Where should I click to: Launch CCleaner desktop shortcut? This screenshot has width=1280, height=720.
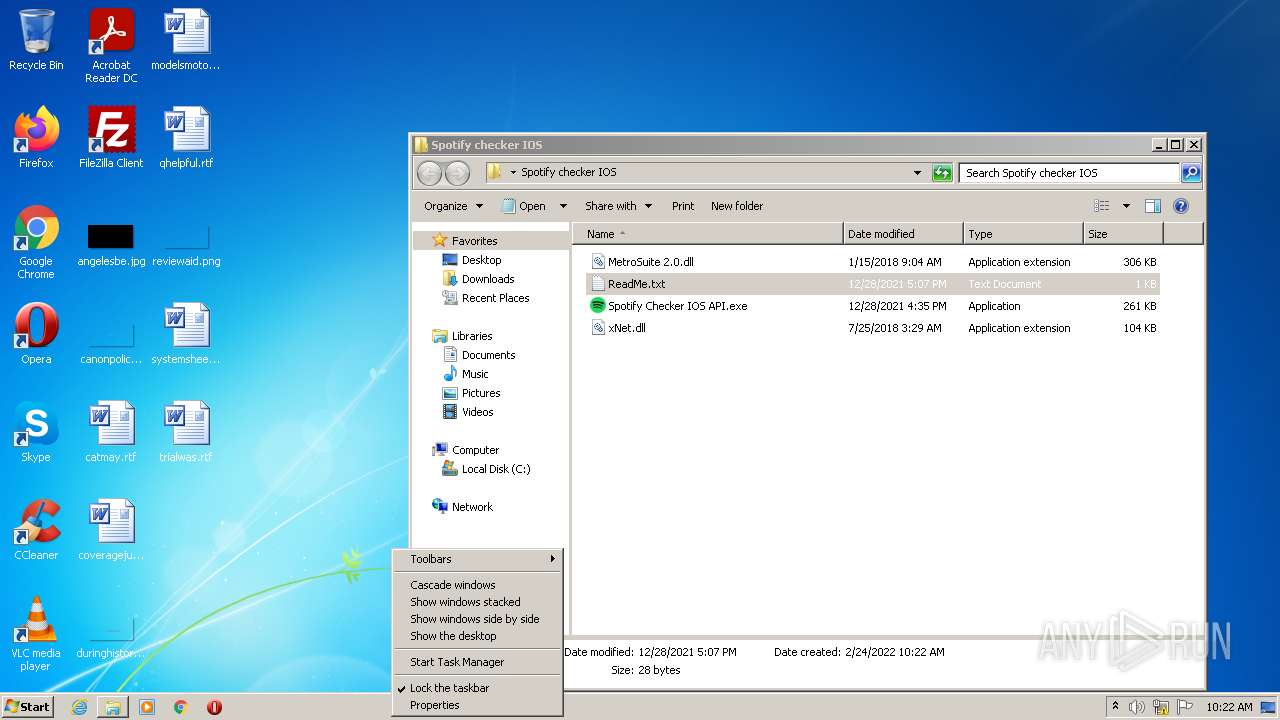click(36, 530)
